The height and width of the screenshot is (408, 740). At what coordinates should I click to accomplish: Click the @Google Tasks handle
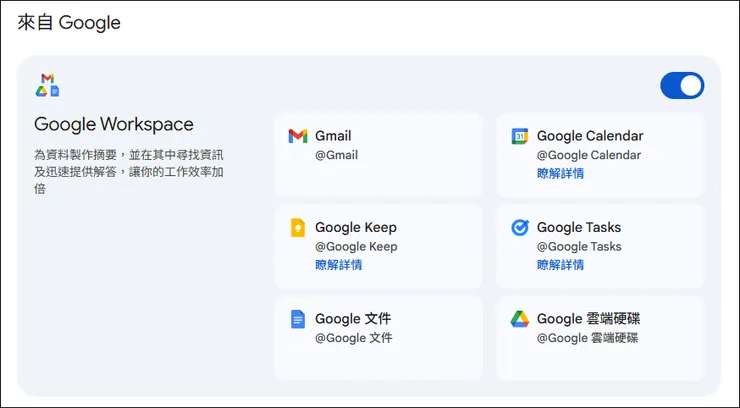tap(579, 246)
